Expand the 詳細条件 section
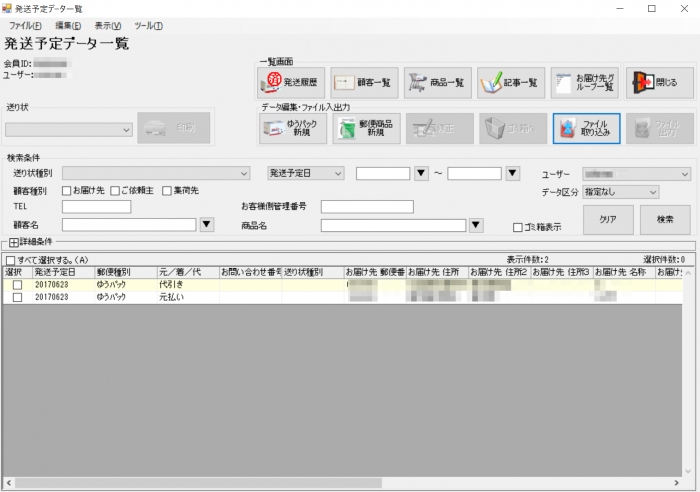The height and width of the screenshot is (492, 700). tap(14, 242)
